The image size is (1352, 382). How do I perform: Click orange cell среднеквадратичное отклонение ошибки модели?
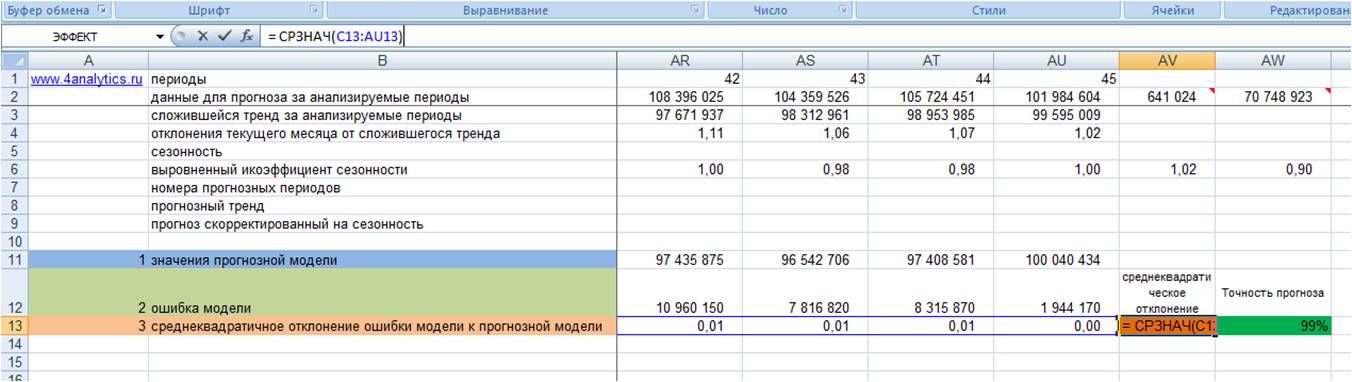[382, 326]
